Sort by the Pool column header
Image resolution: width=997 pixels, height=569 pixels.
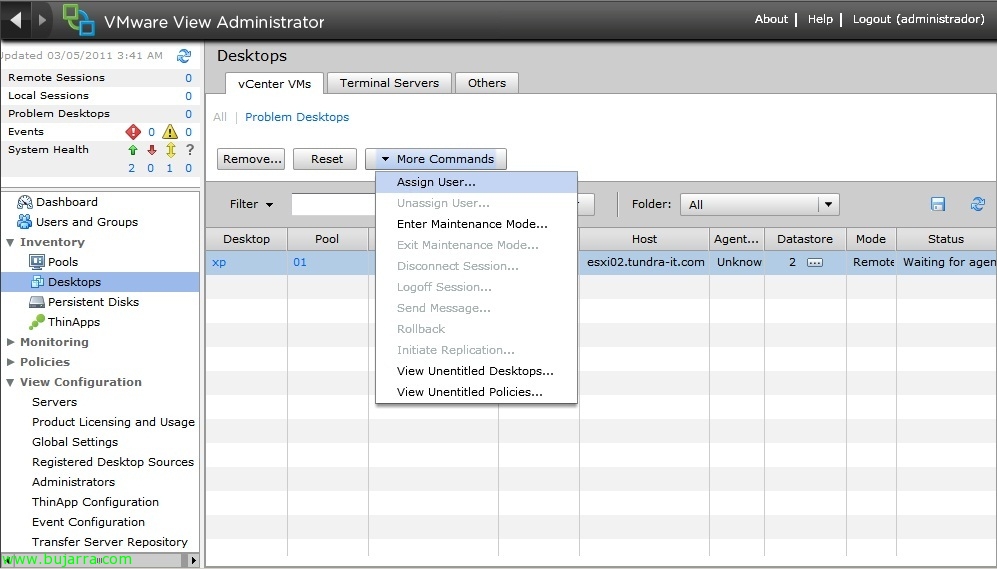[327, 239]
